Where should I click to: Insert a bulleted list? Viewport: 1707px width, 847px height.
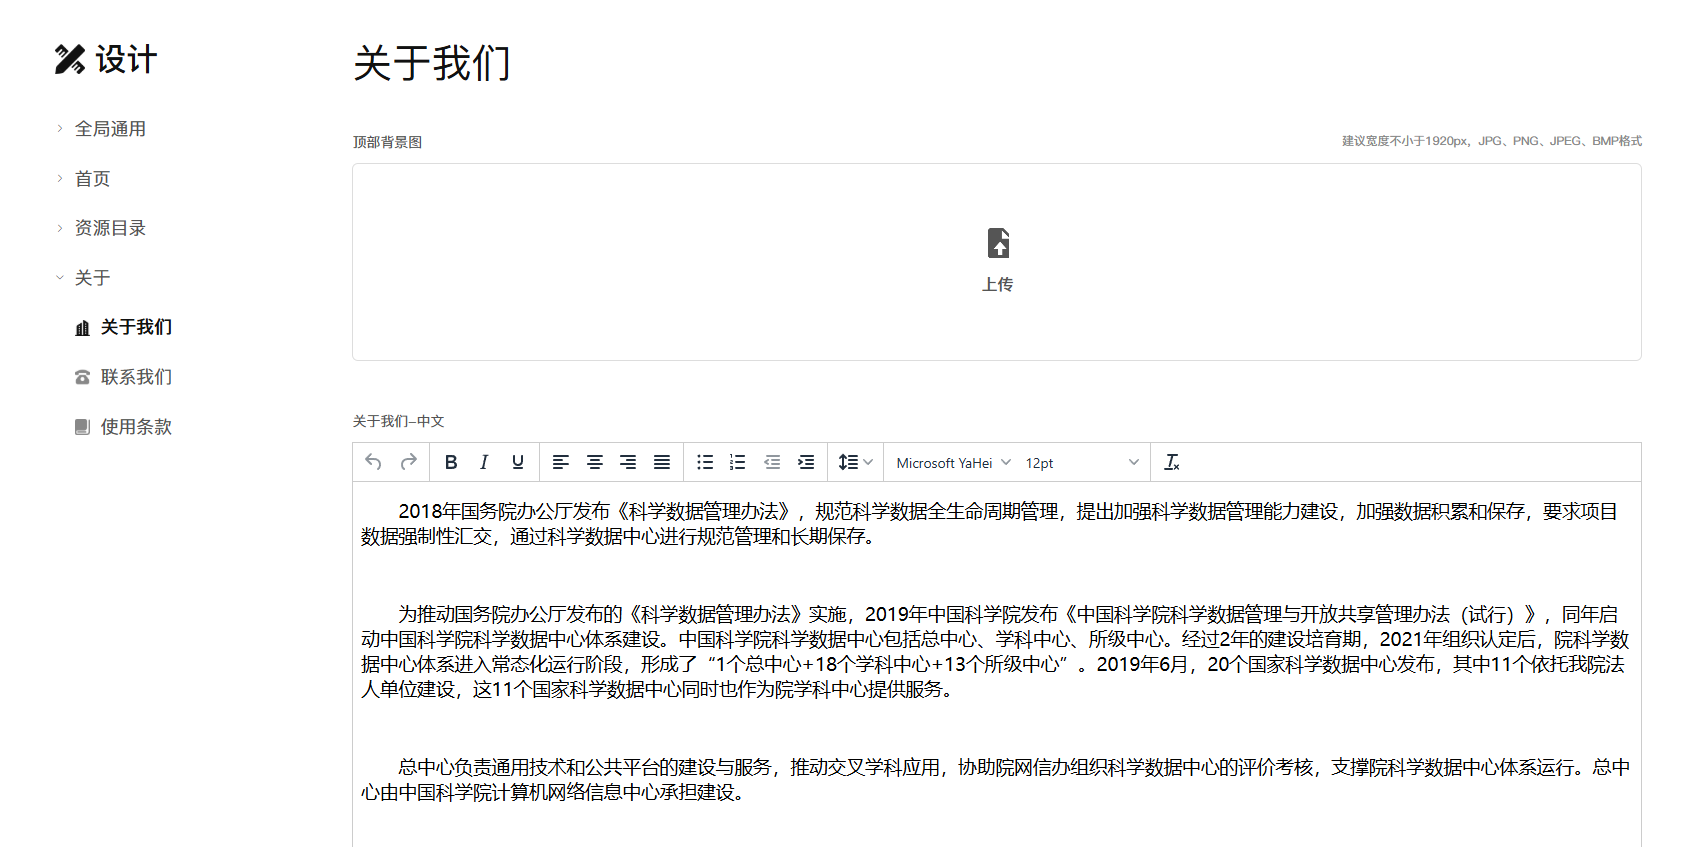[705, 462]
